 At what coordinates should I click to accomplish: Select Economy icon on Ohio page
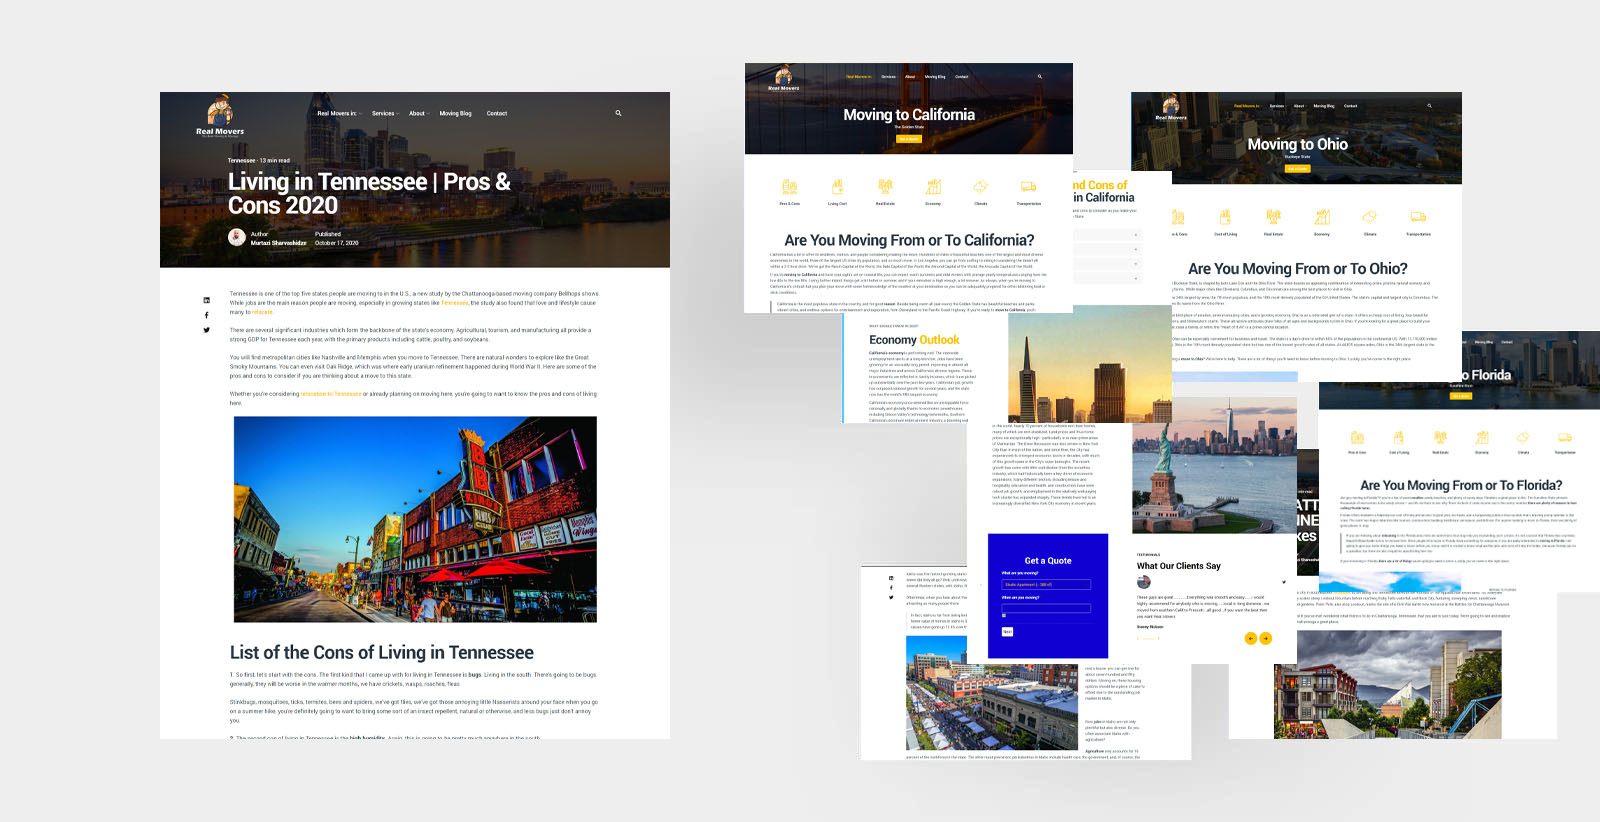pos(1322,217)
